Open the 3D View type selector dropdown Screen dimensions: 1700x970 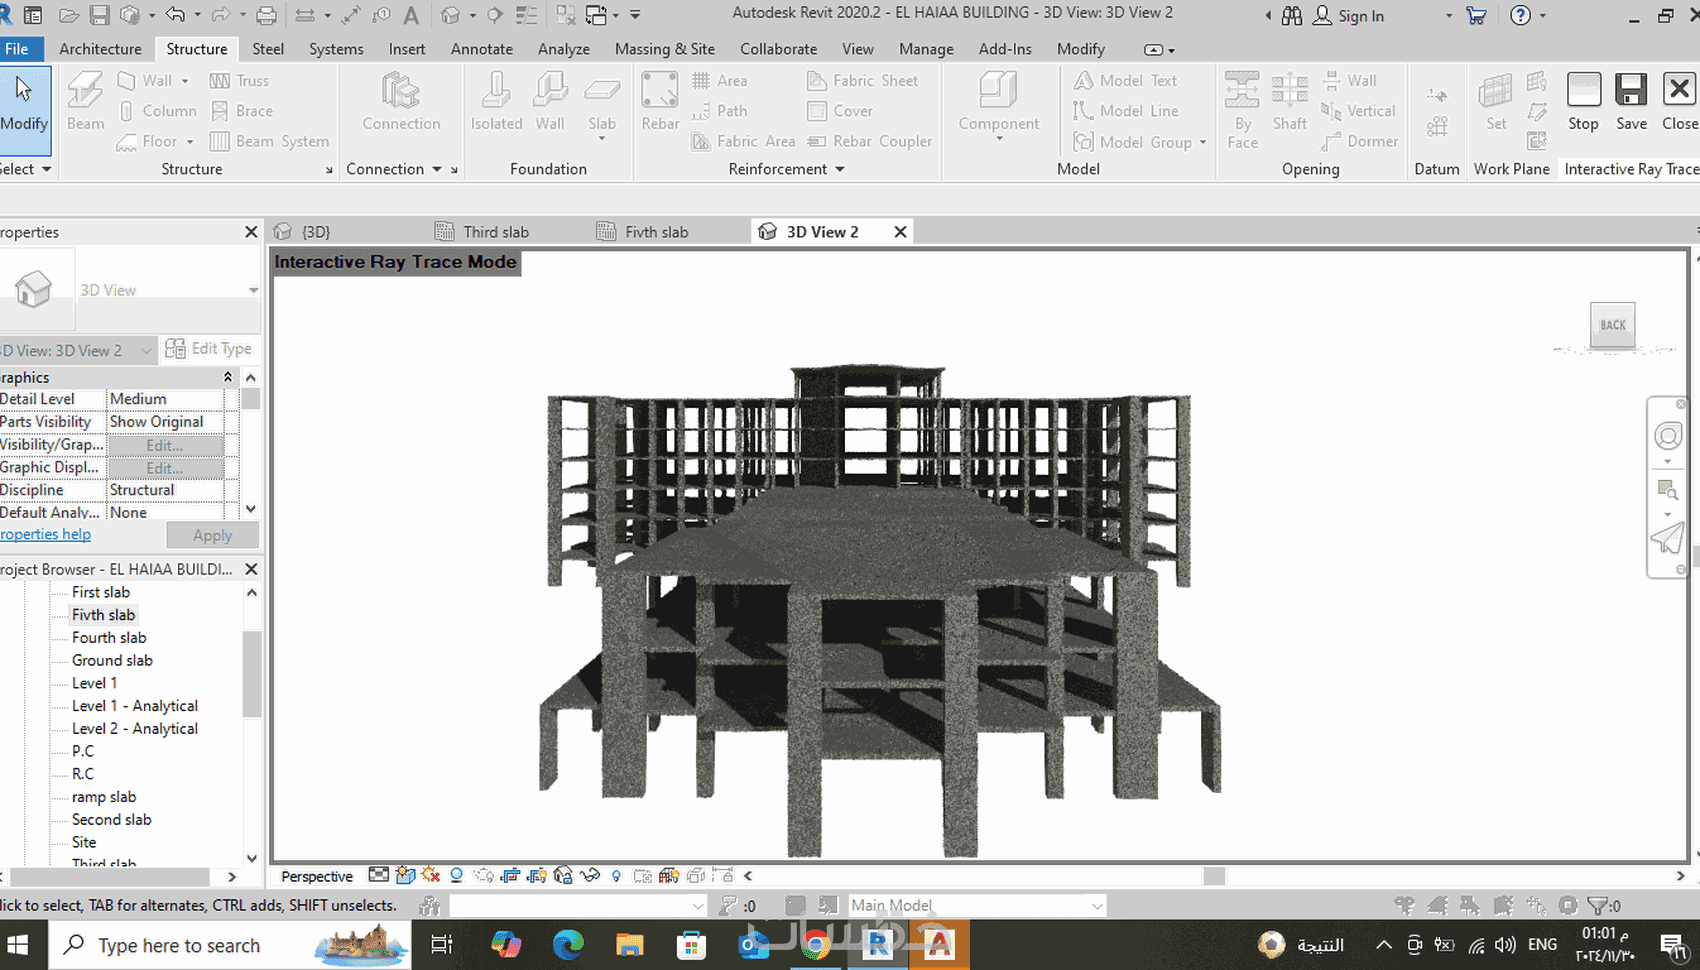(253, 290)
